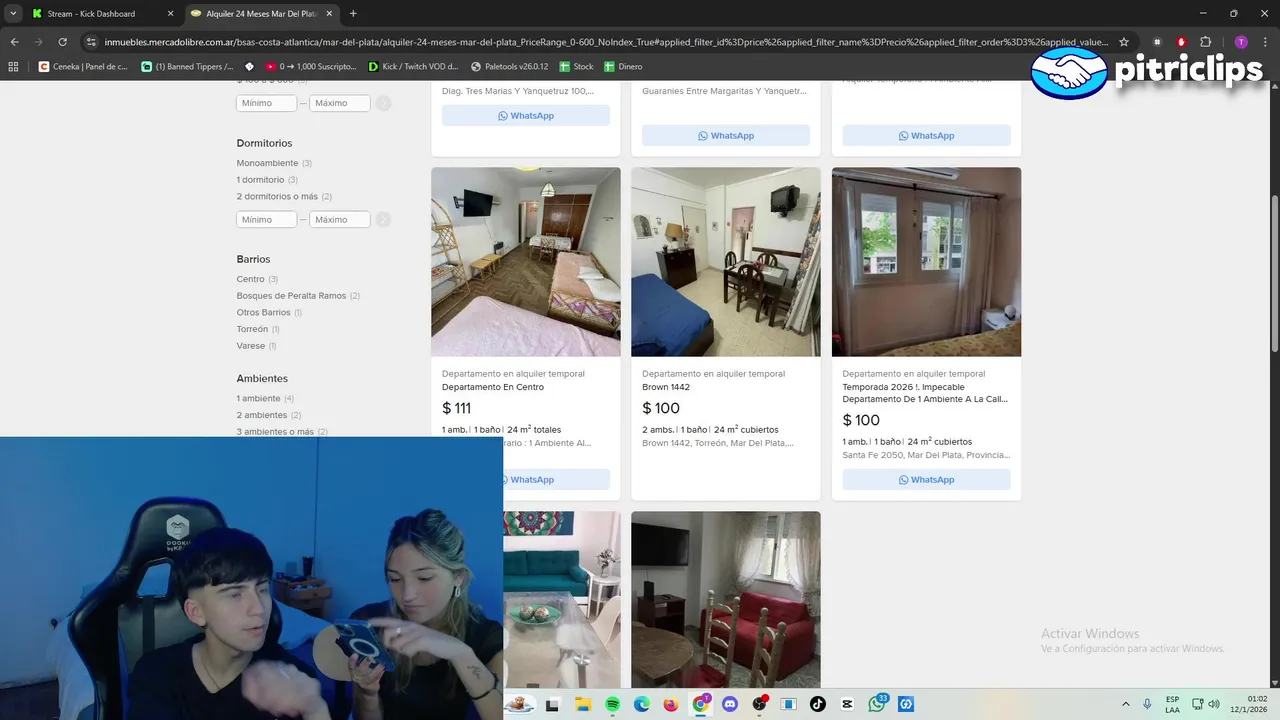
Task: Filter by Monoambiente under Dormitorios
Action: pos(267,163)
